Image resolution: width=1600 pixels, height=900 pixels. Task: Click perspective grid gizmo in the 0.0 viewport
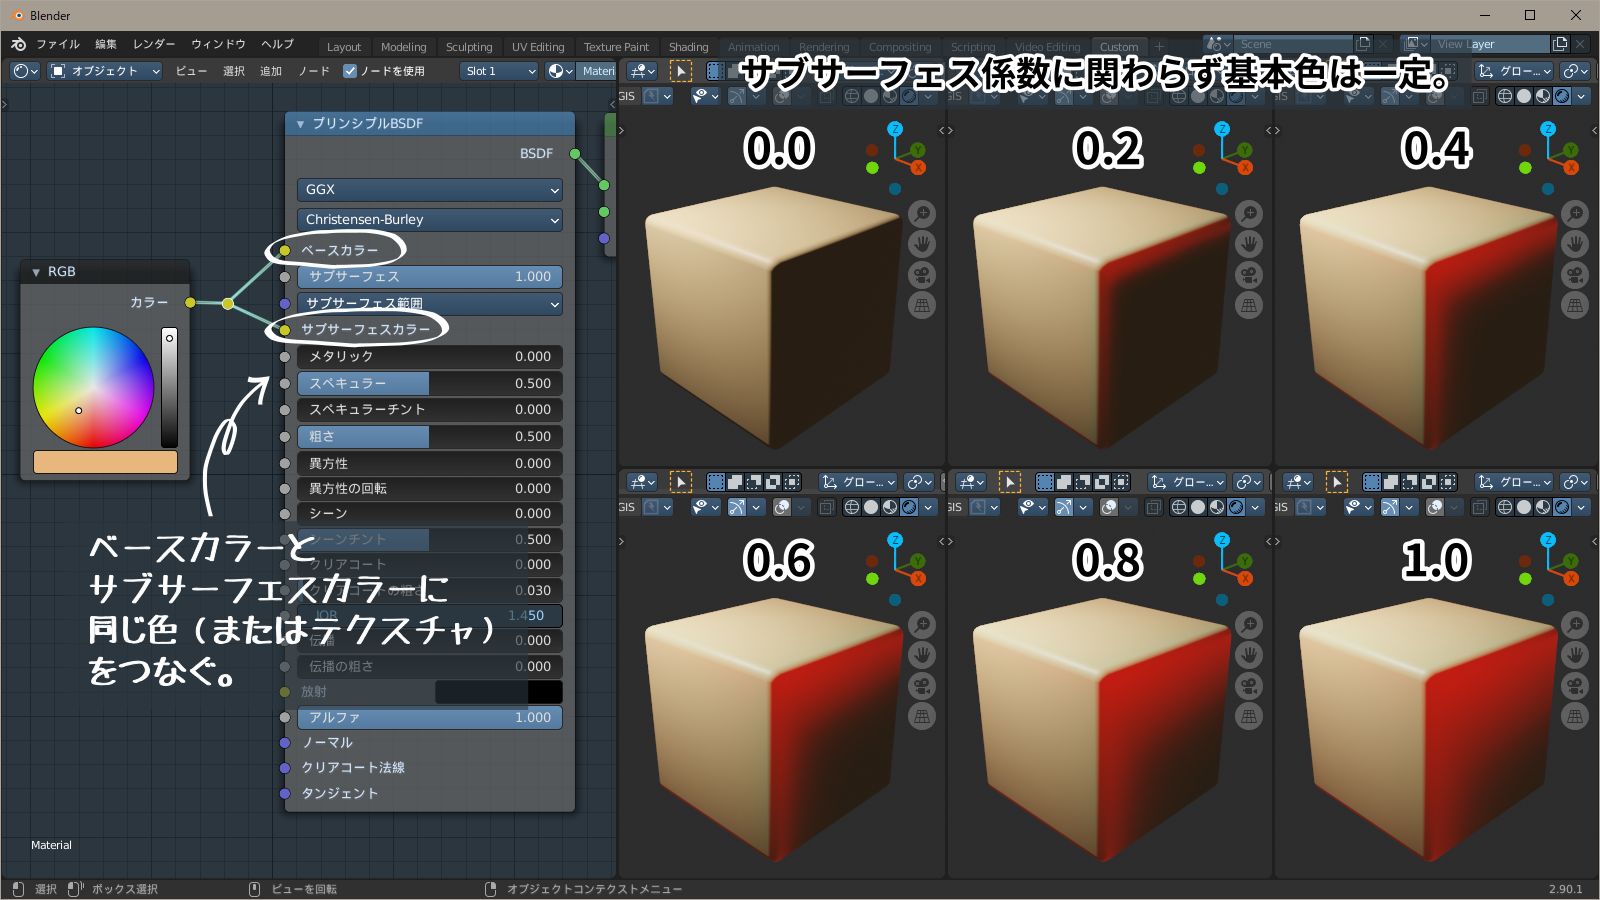pyautogui.click(x=922, y=305)
